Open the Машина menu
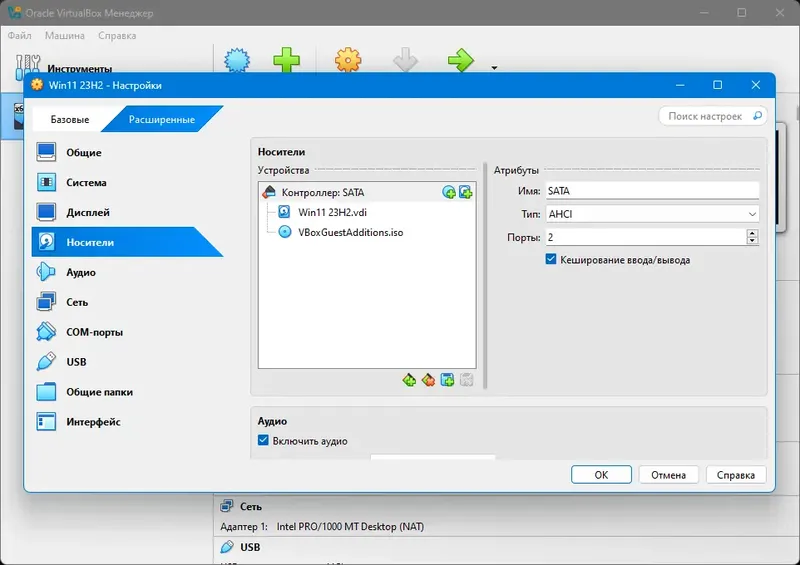 [x=65, y=36]
